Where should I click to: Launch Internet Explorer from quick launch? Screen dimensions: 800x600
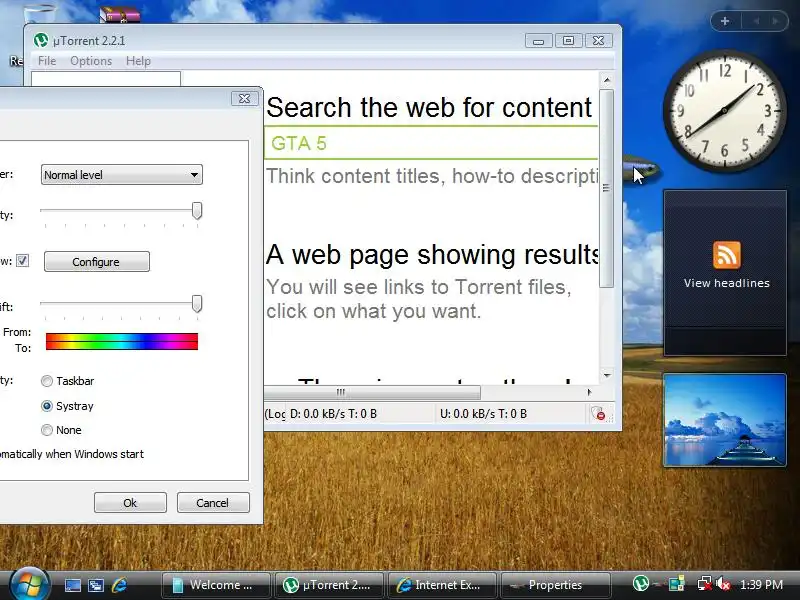coord(119,585)
